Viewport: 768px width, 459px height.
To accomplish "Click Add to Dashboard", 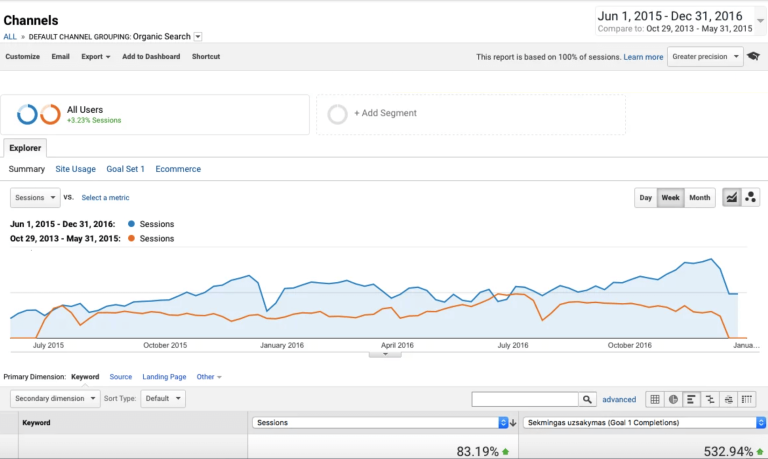I will (151, 57).
